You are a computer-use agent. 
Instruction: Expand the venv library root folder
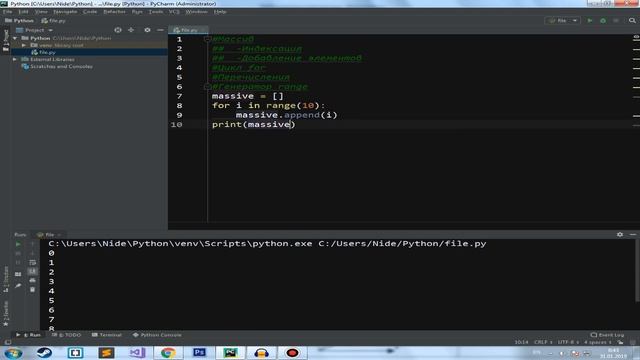tap(24, 45)
